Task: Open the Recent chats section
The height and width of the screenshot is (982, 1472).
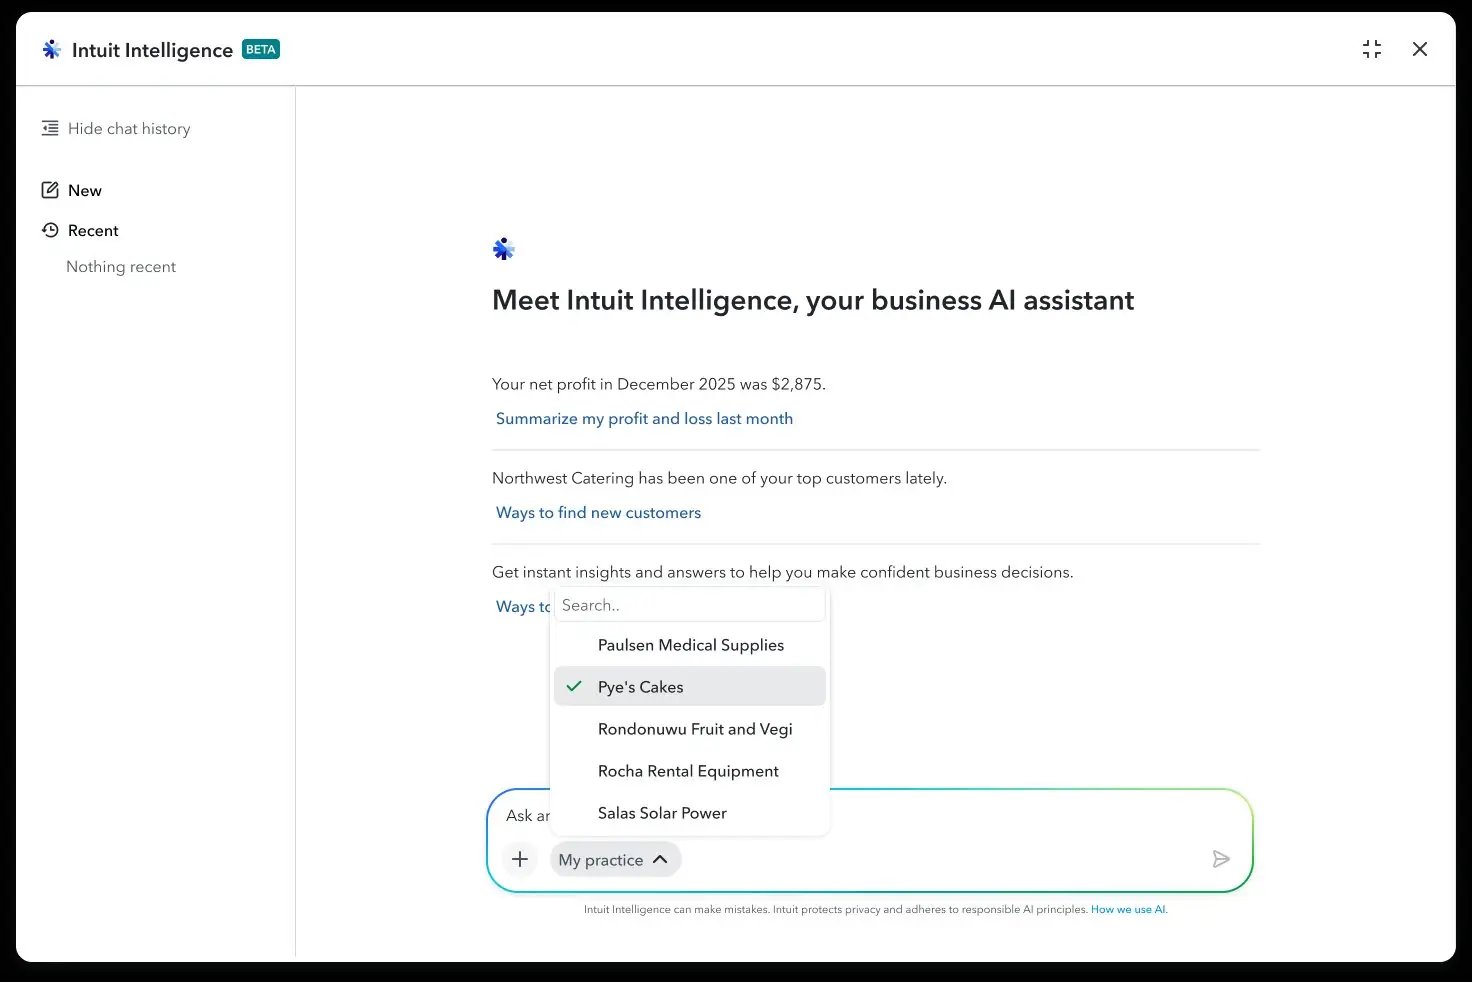Action: coord(80,230)
